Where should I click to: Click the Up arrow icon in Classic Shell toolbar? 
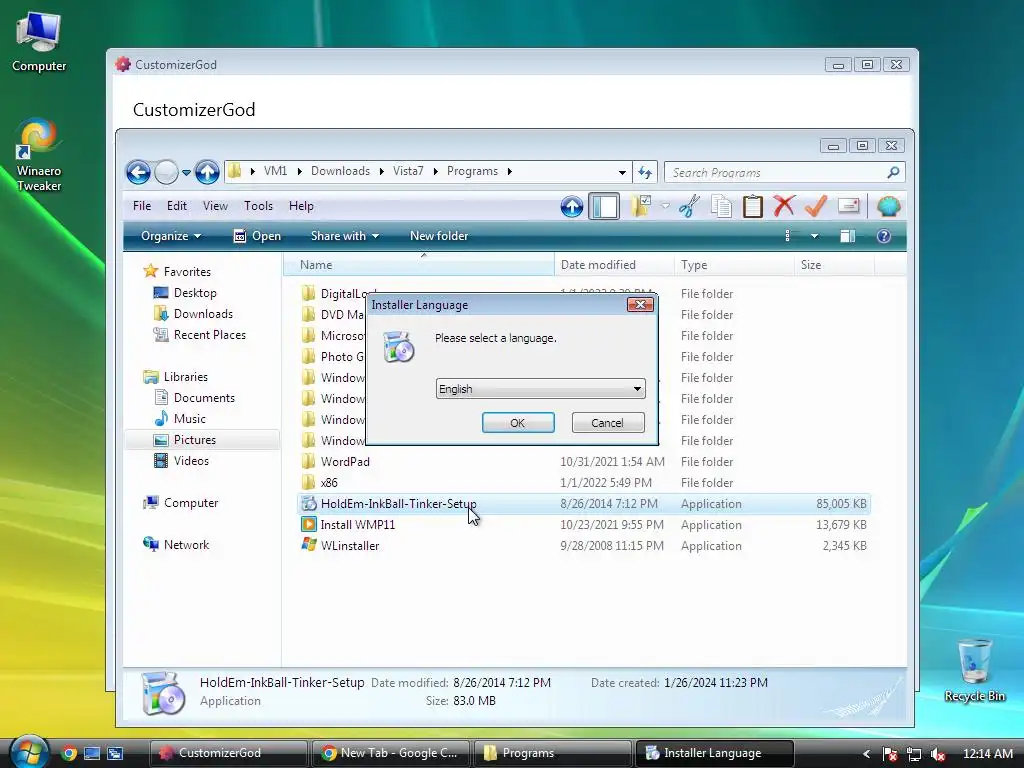click(571, 206)
